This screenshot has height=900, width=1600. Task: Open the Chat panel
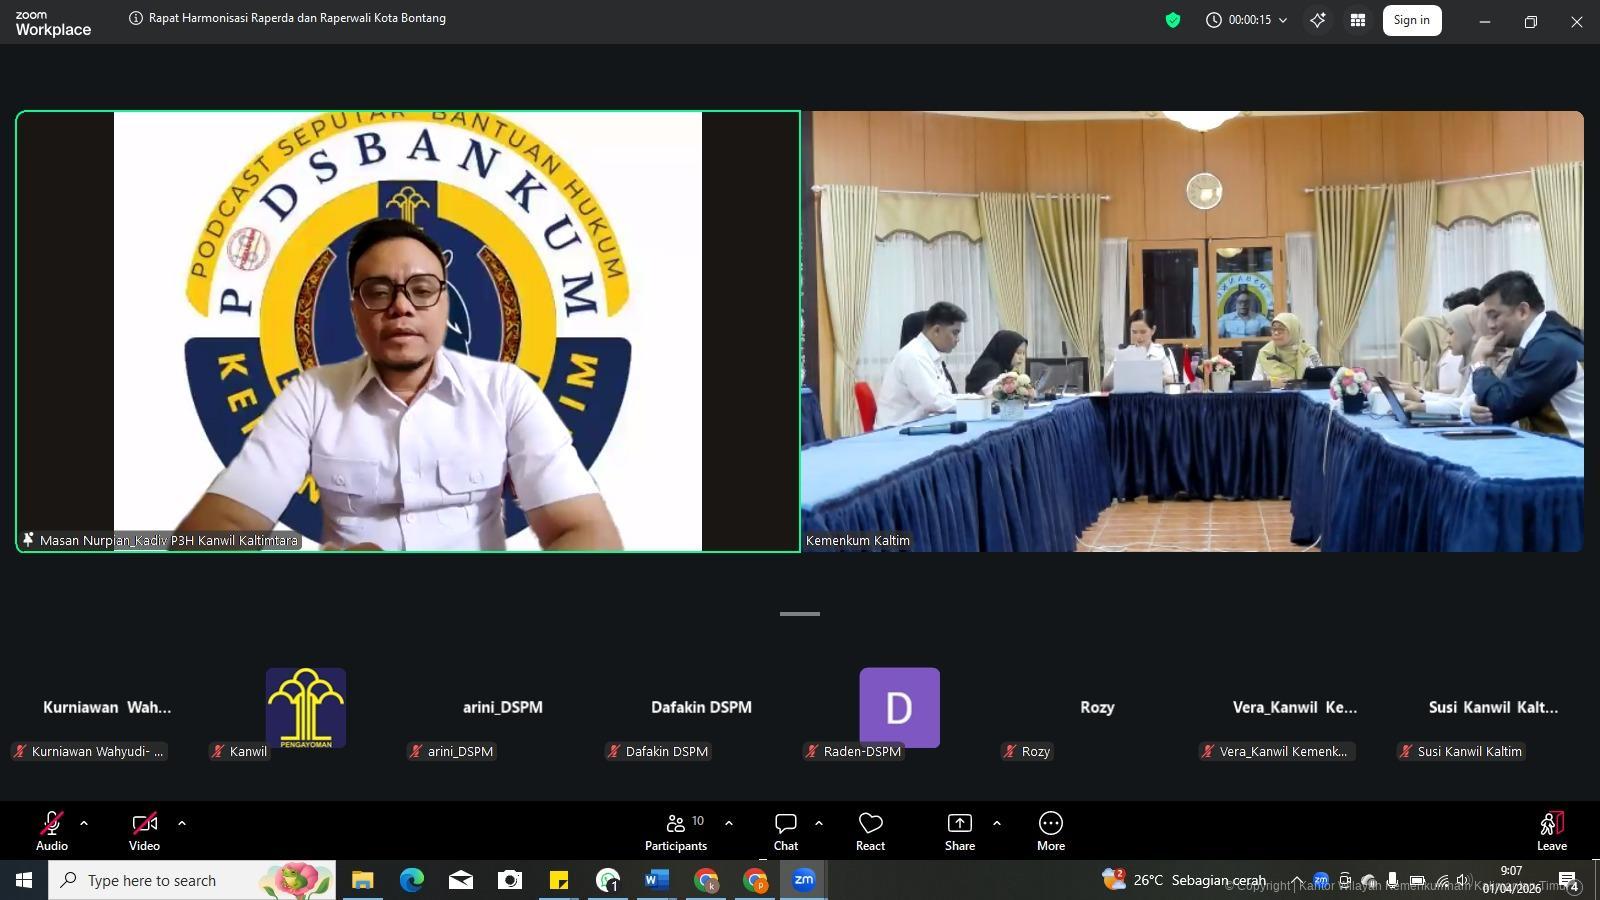tap(786, 831)
